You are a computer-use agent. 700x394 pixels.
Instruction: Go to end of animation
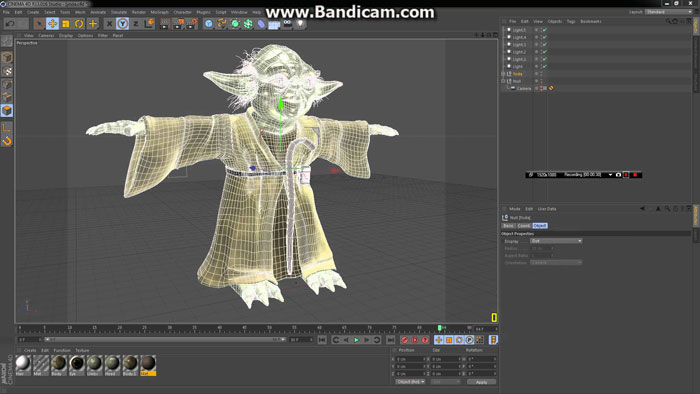[391, 340]
